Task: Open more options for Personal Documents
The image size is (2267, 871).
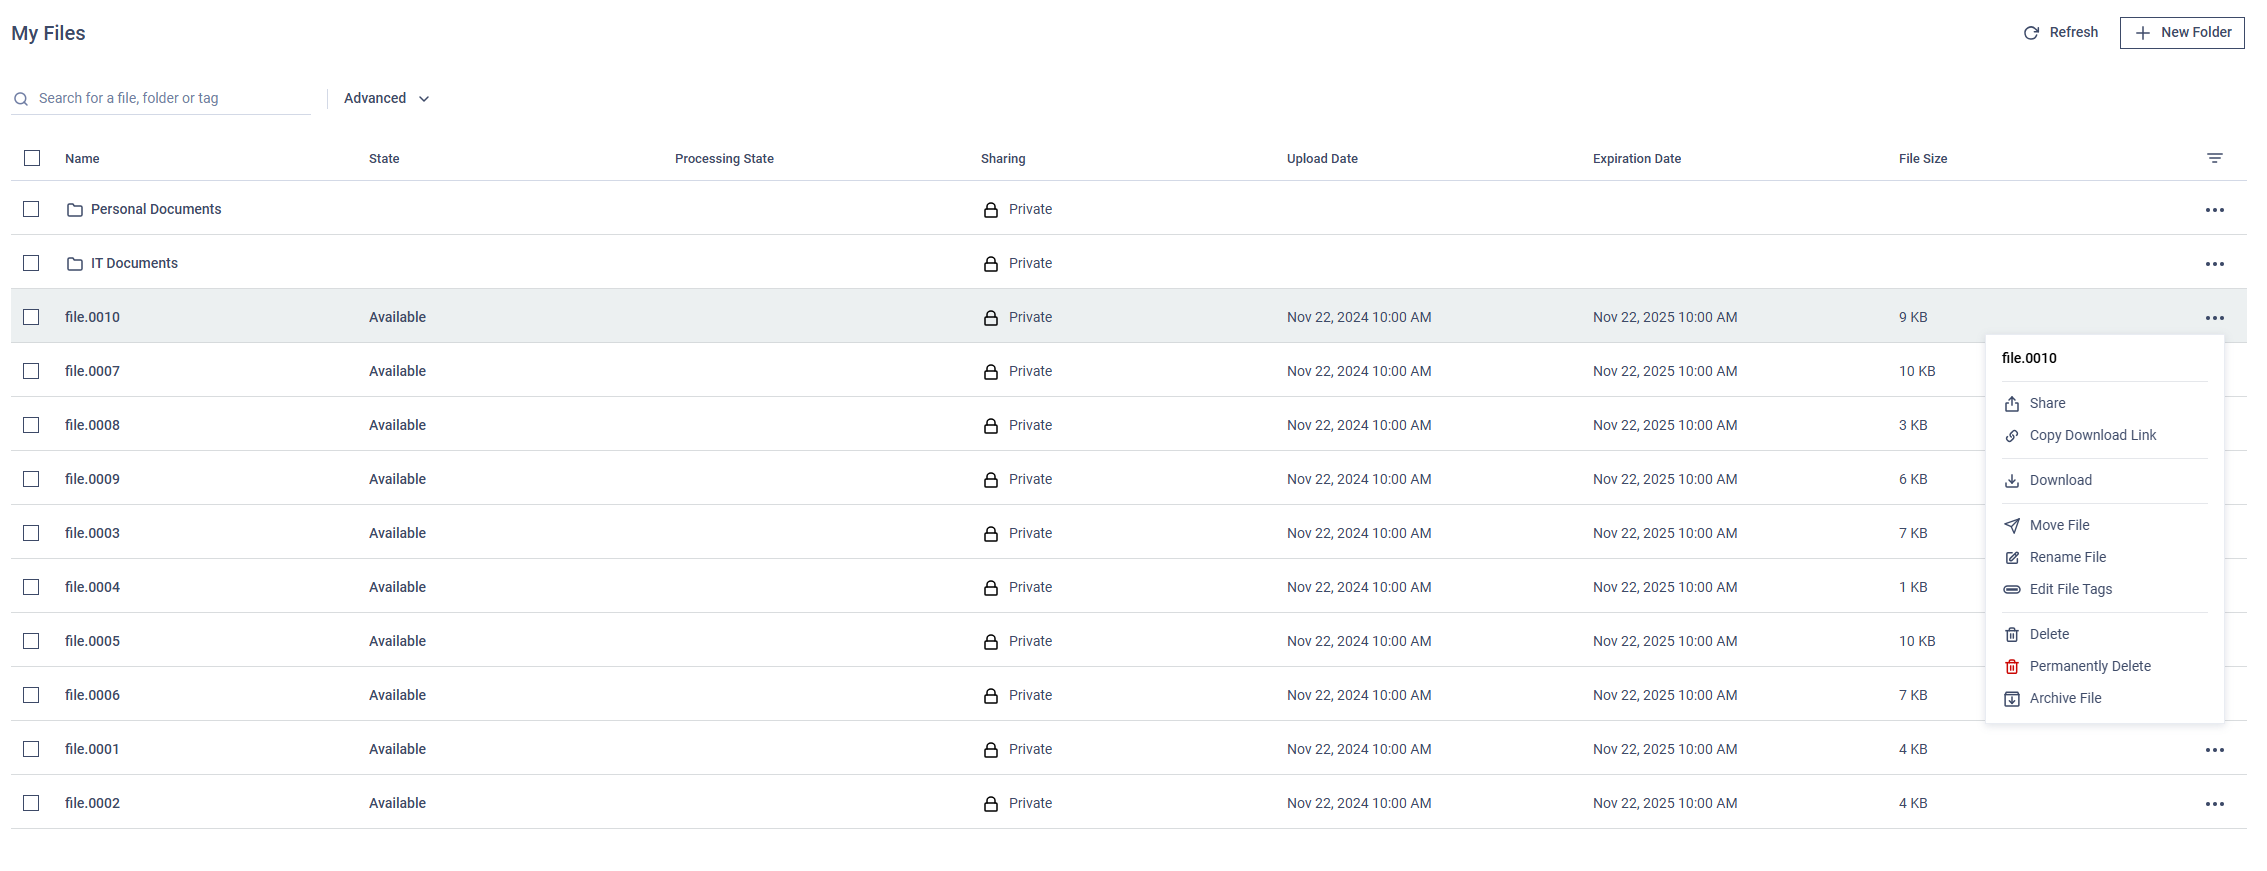Action: tap(2215, 210)
